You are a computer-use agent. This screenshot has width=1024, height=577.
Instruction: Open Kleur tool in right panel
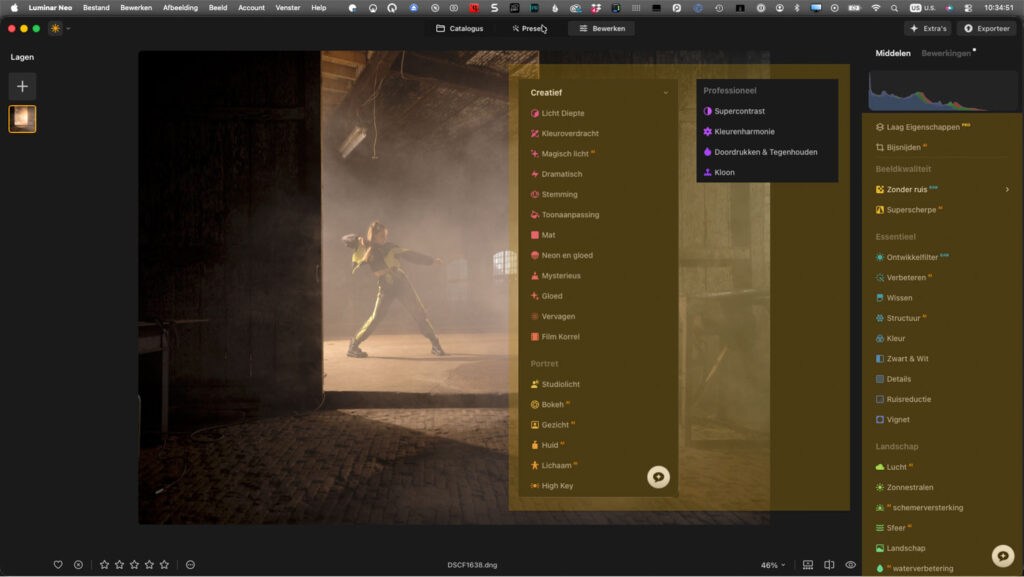(890, 339)
